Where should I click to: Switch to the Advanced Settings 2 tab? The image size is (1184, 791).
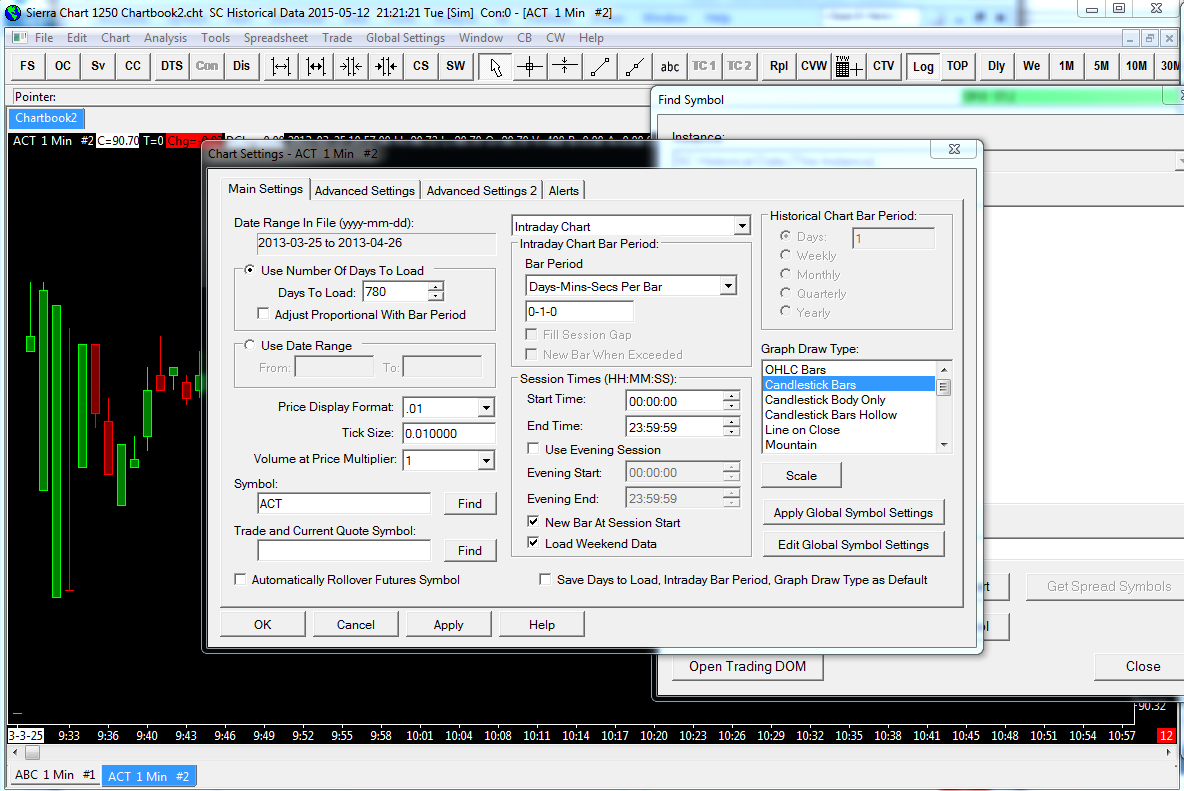click(481, 190)
